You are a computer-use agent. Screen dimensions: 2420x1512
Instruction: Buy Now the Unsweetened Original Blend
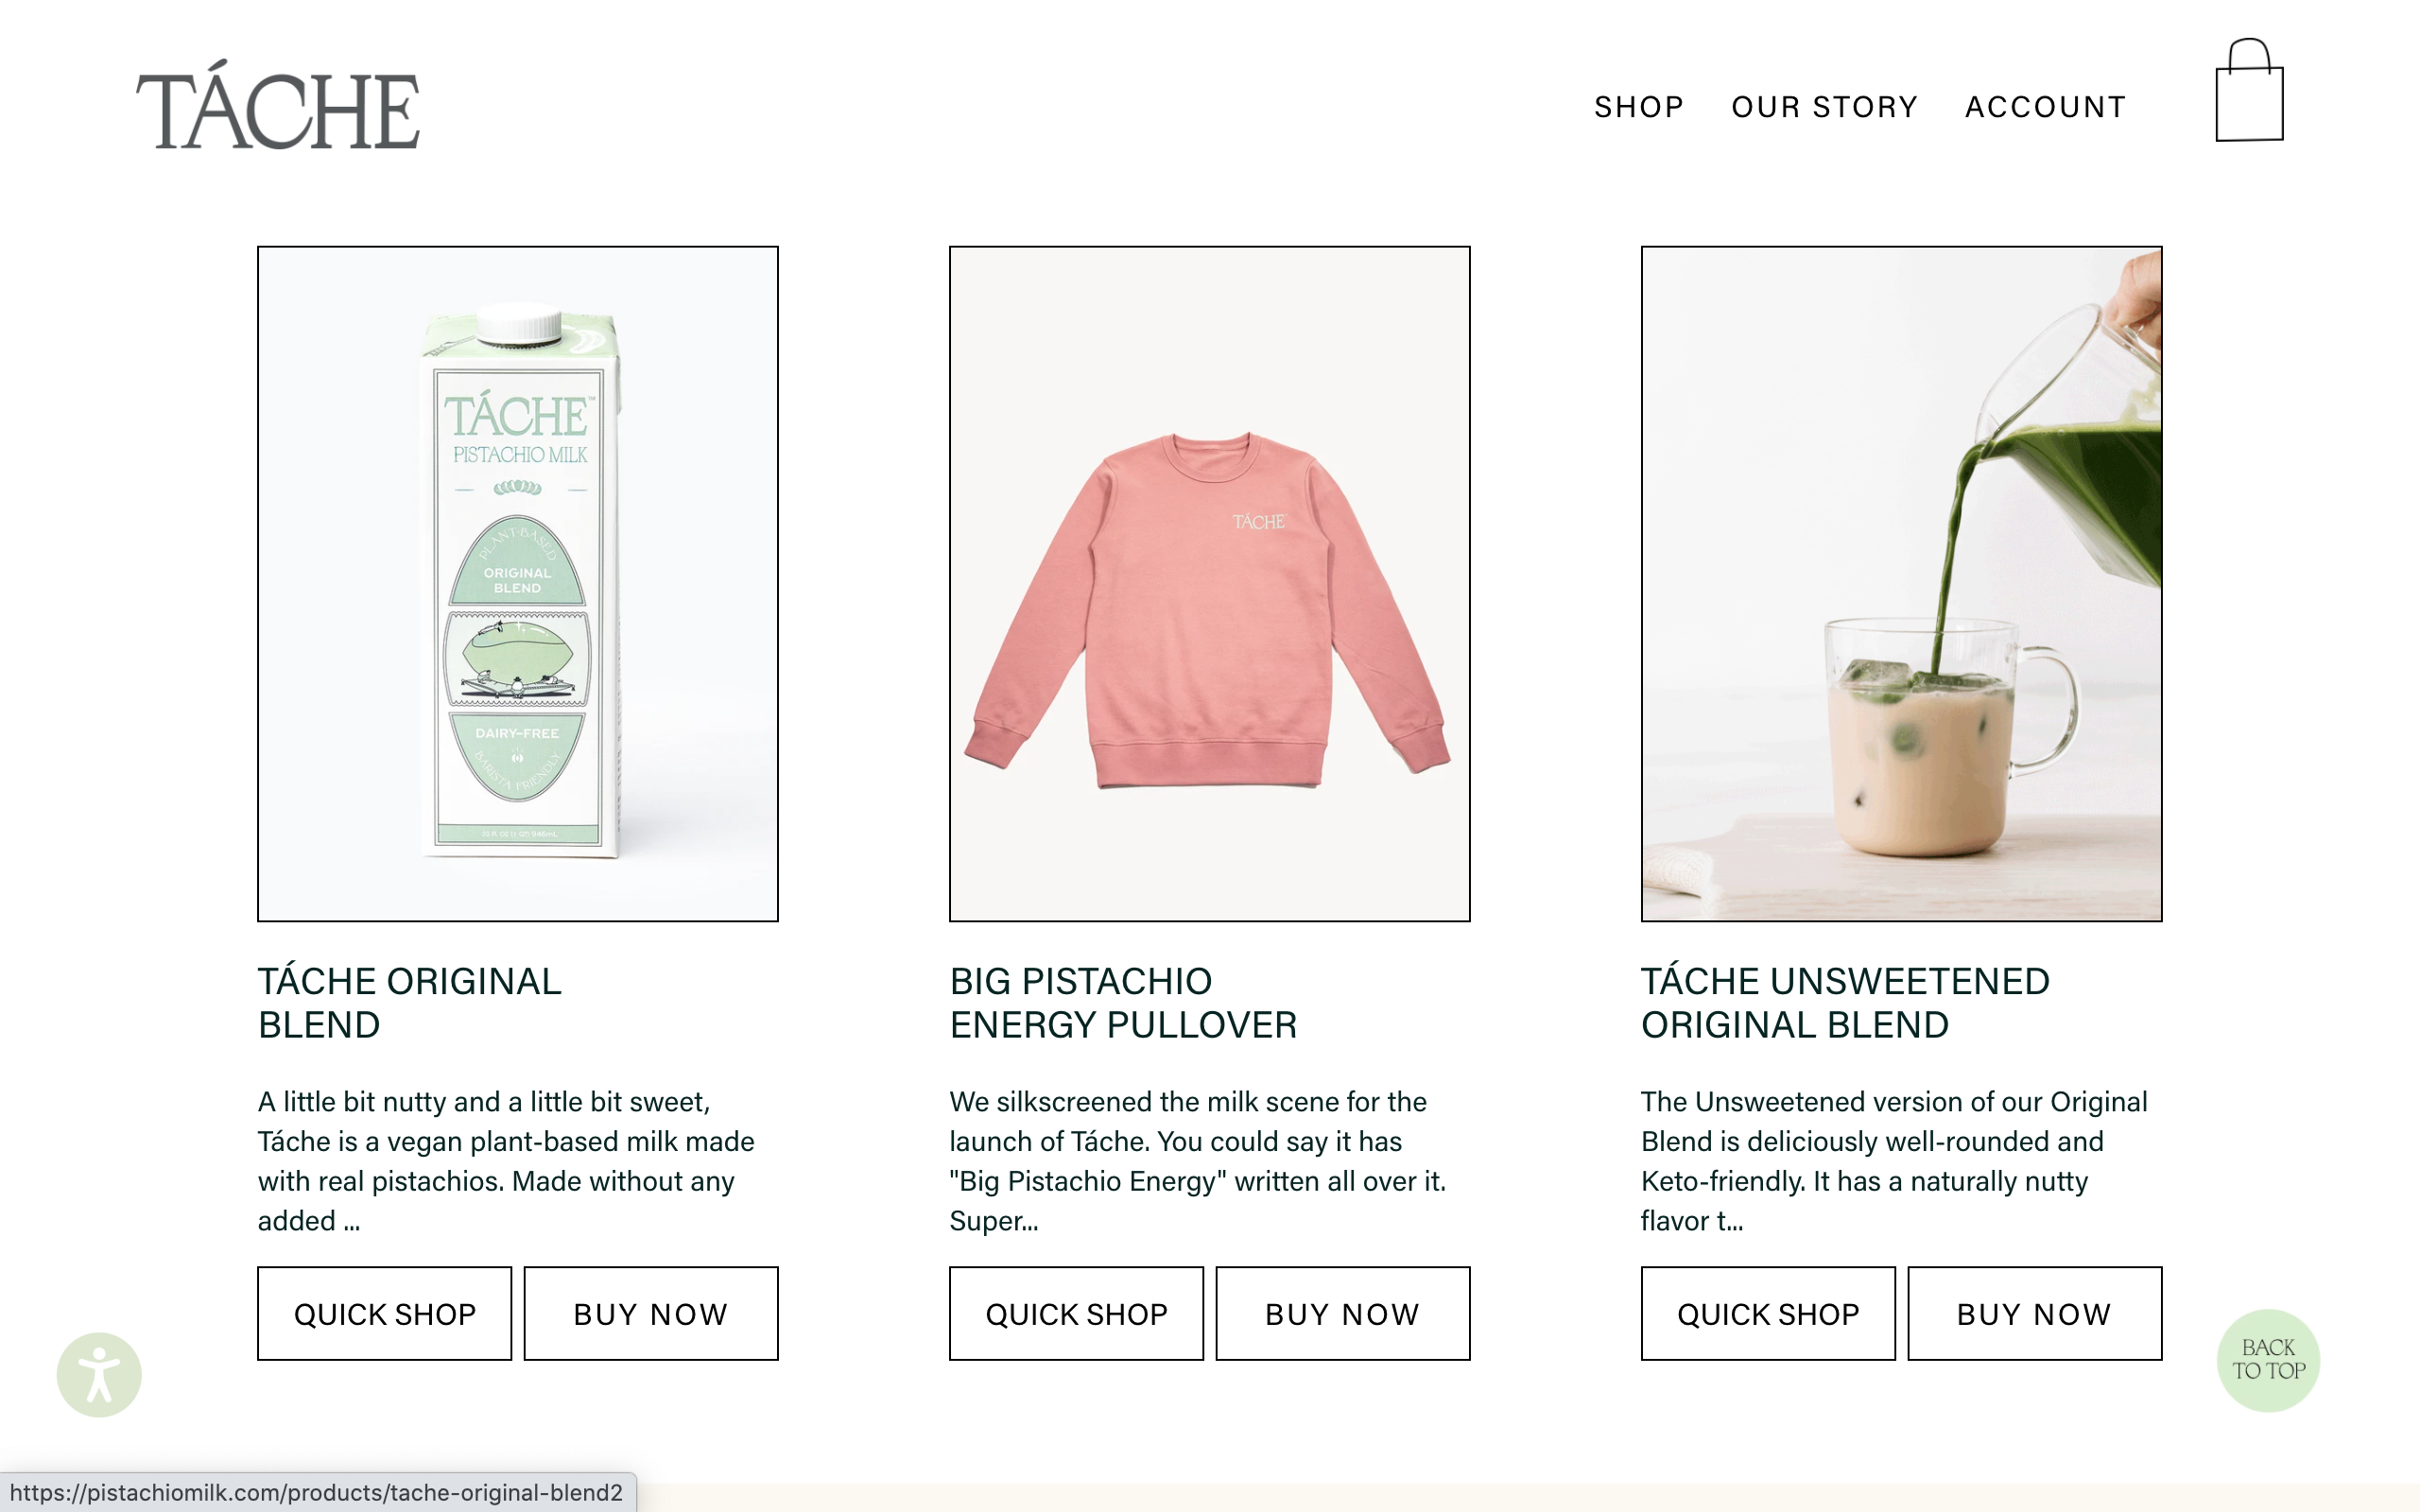2035,1313
